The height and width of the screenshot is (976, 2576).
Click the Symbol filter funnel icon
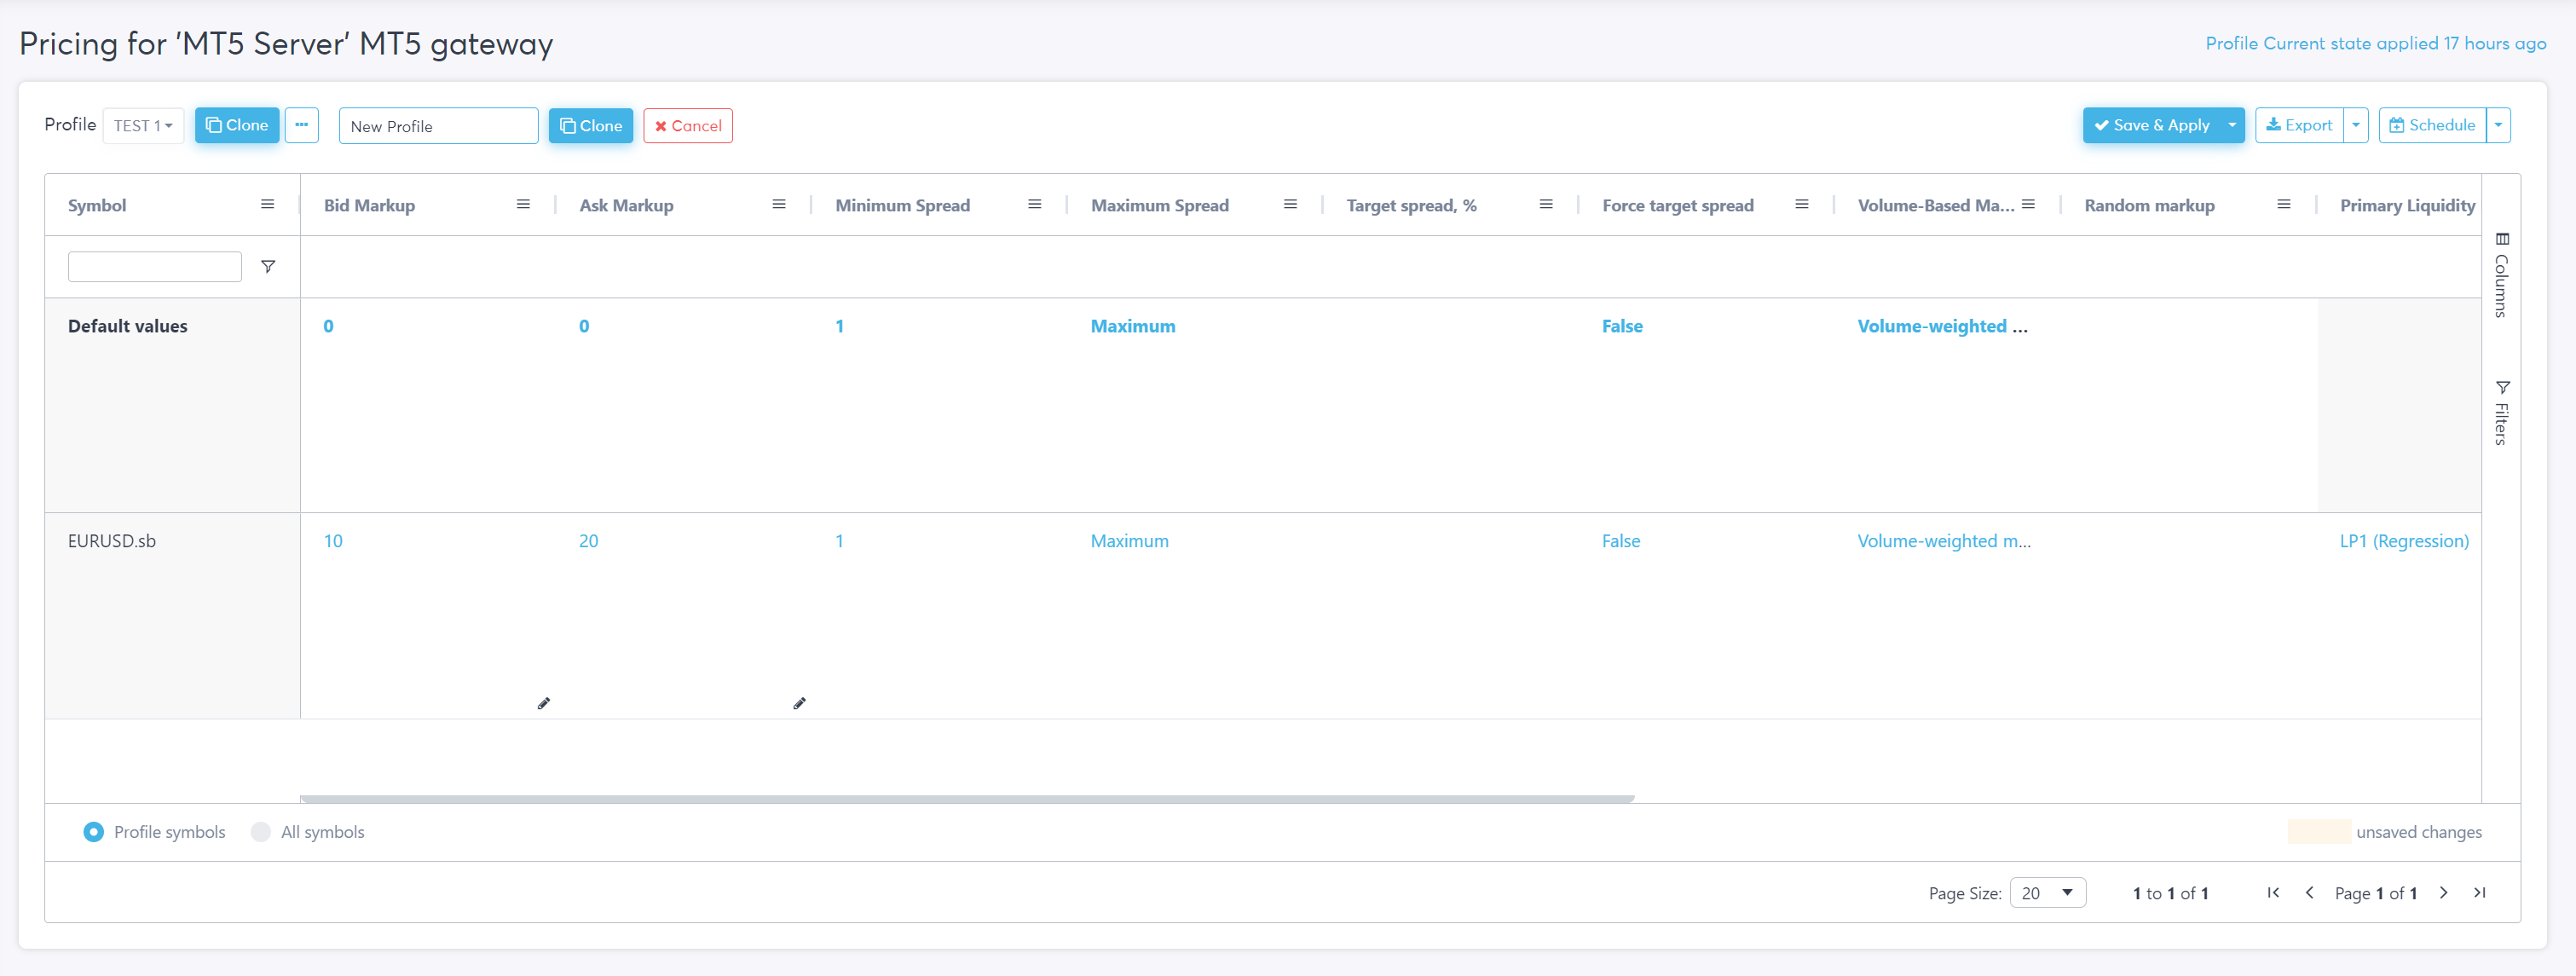pos(268,266)
